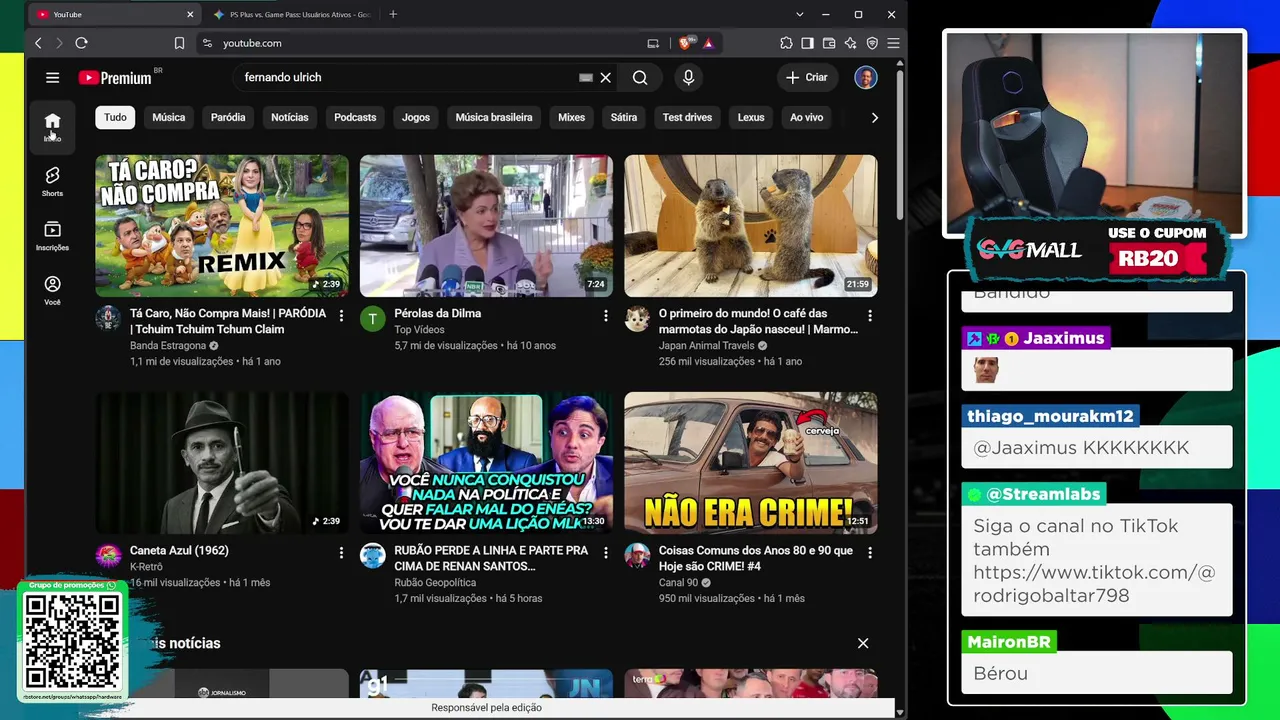
Task: Open the K-Retrô channel avatar
Action: point(108,556)
